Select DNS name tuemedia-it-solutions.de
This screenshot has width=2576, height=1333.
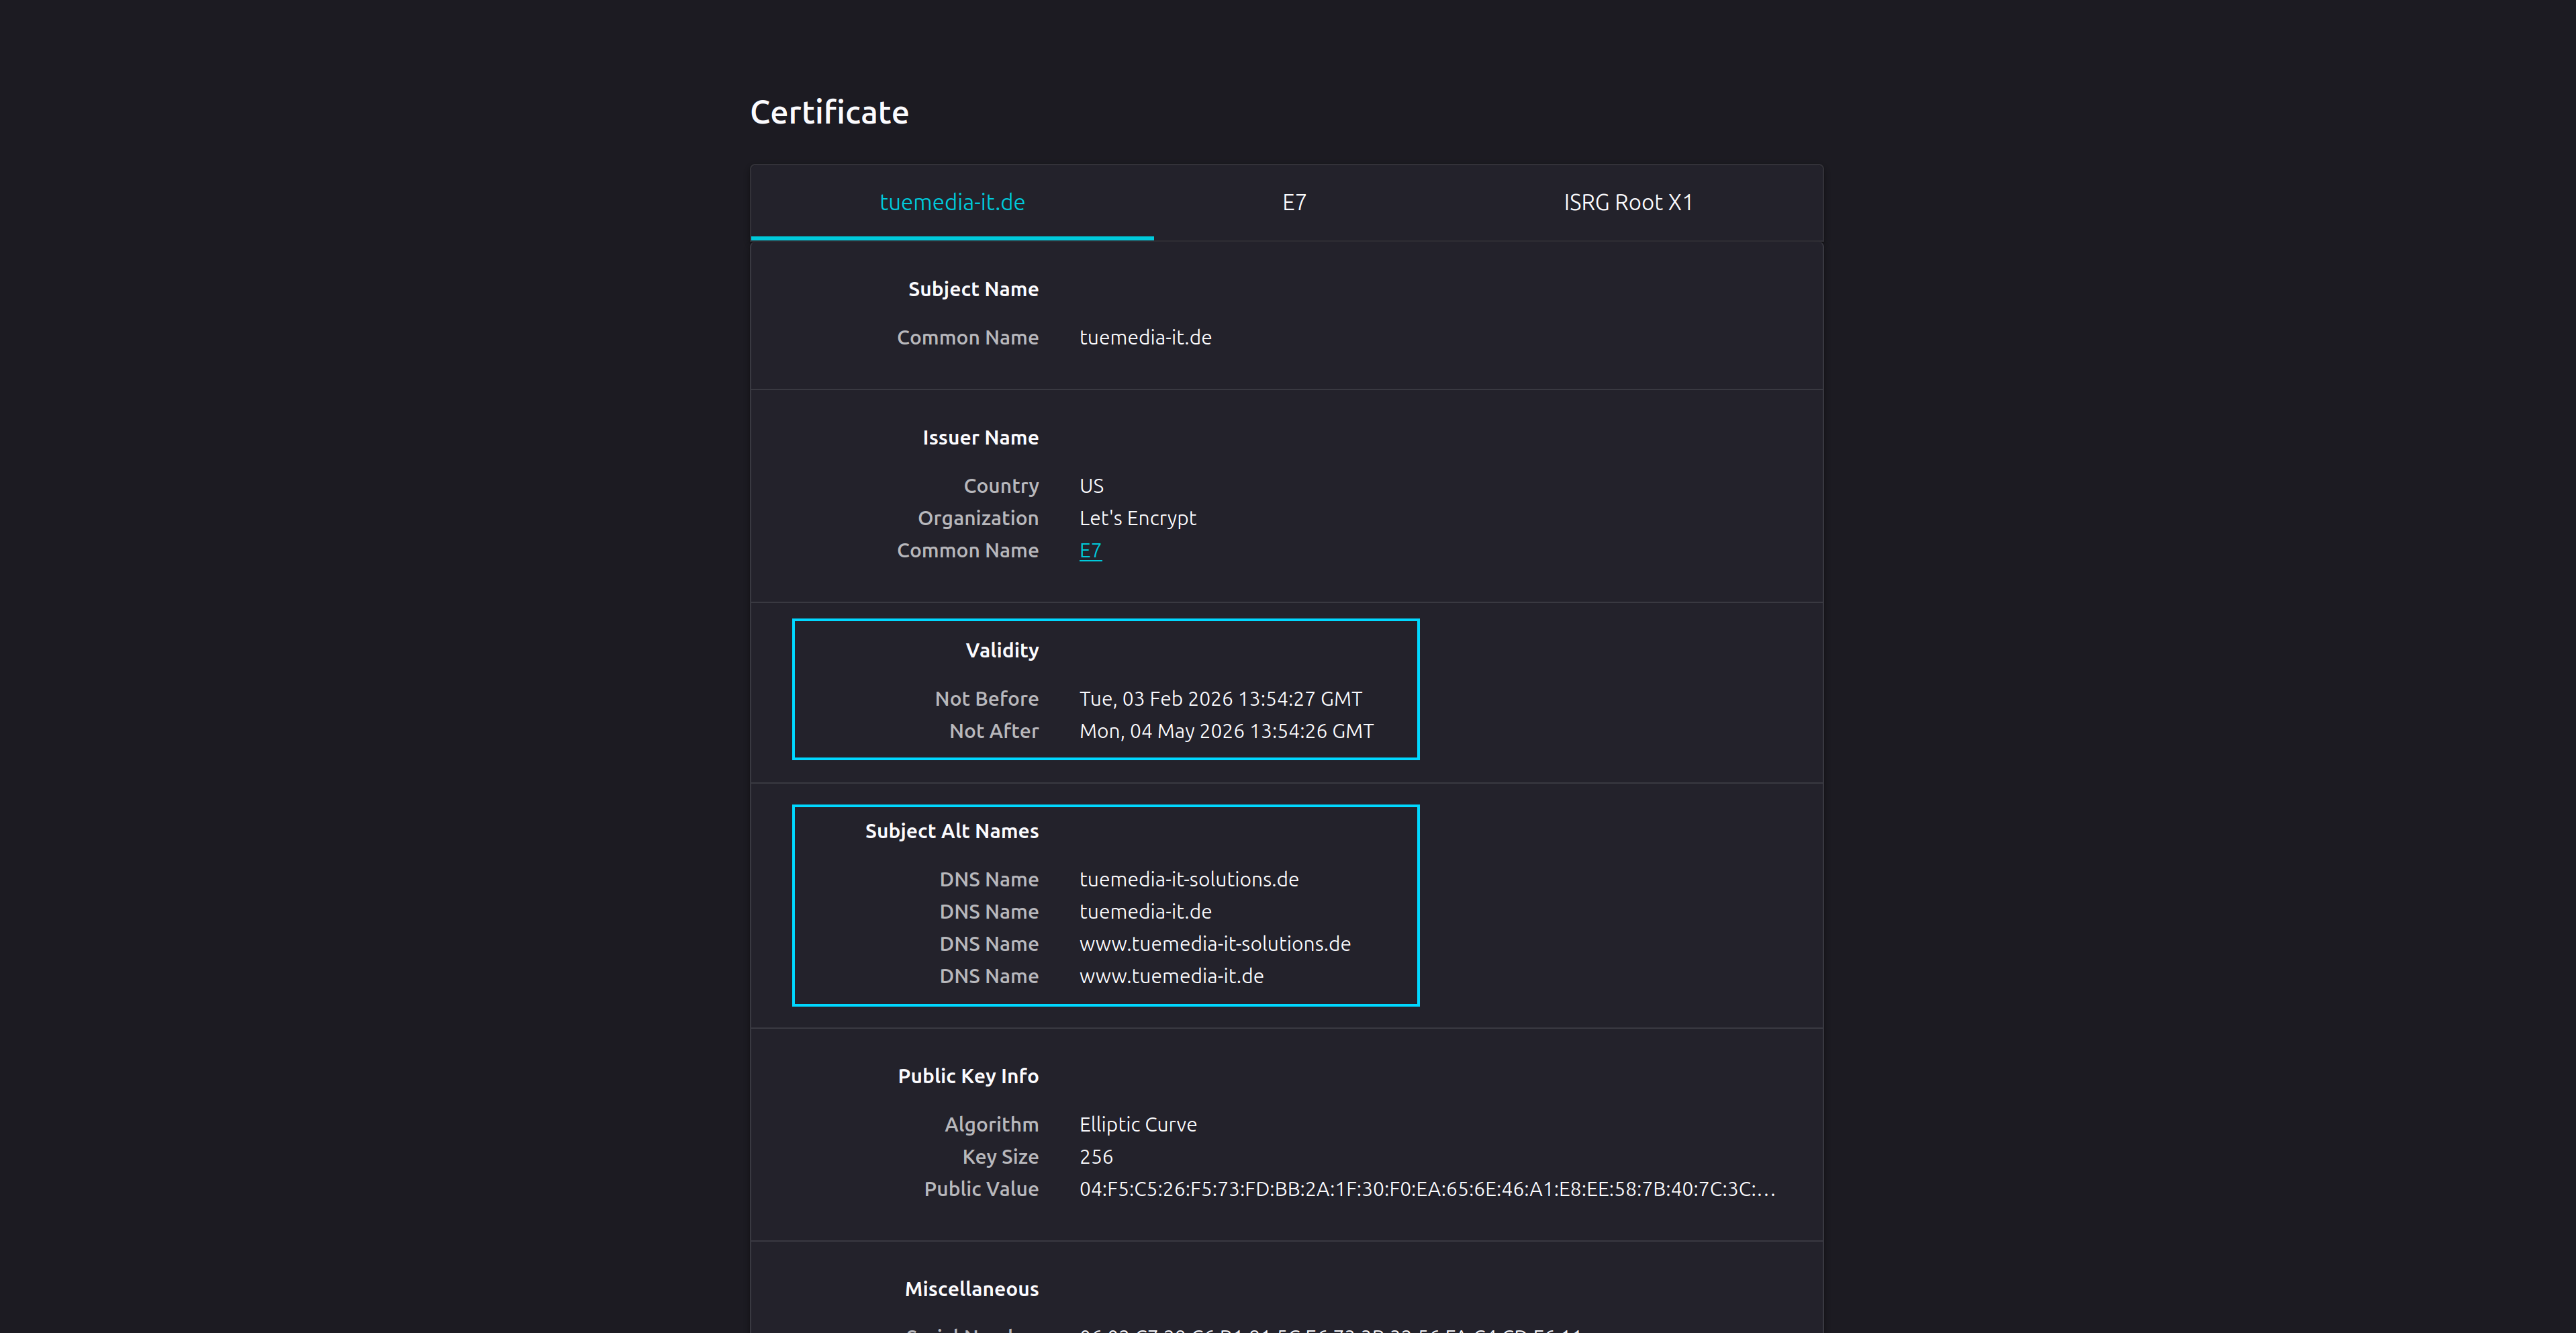pos(1189,879)
